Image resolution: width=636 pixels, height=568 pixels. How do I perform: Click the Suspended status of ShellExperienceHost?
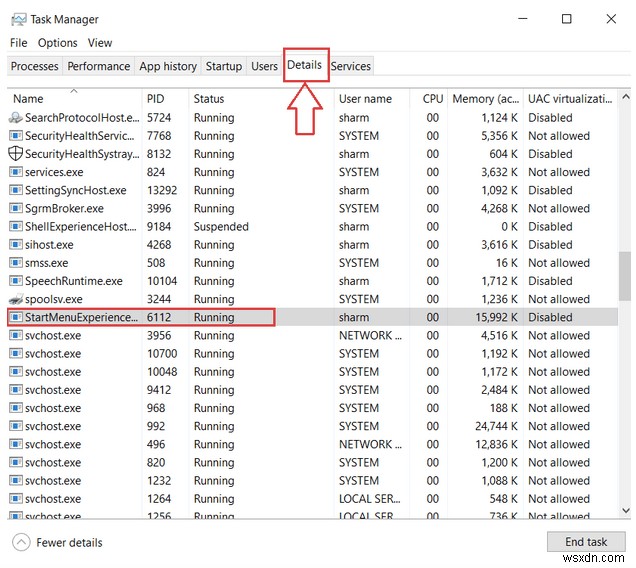pyautogui.click(x=221, y=226)
